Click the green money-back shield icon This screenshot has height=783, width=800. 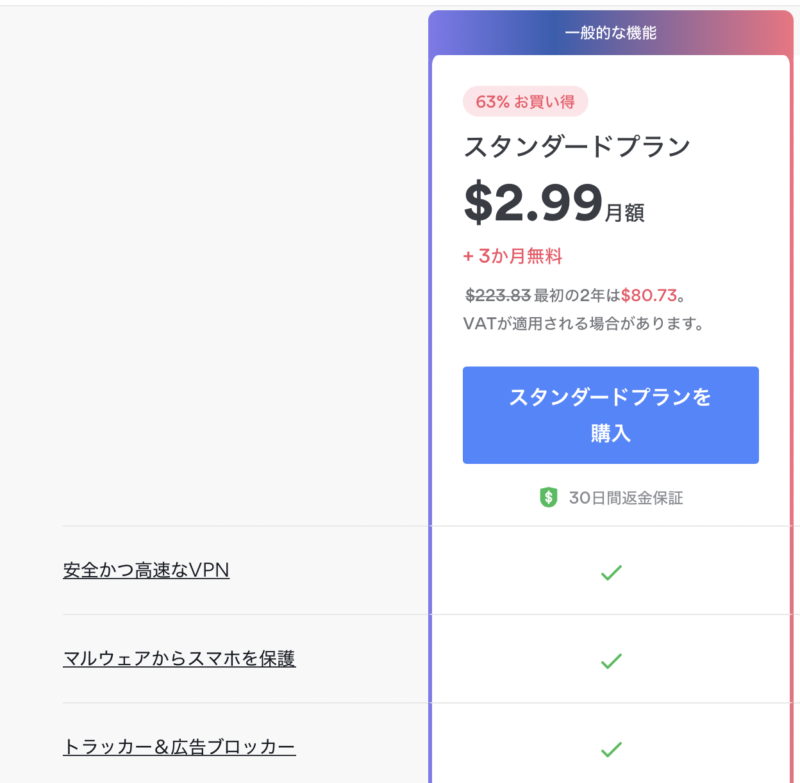click(548, 497)
